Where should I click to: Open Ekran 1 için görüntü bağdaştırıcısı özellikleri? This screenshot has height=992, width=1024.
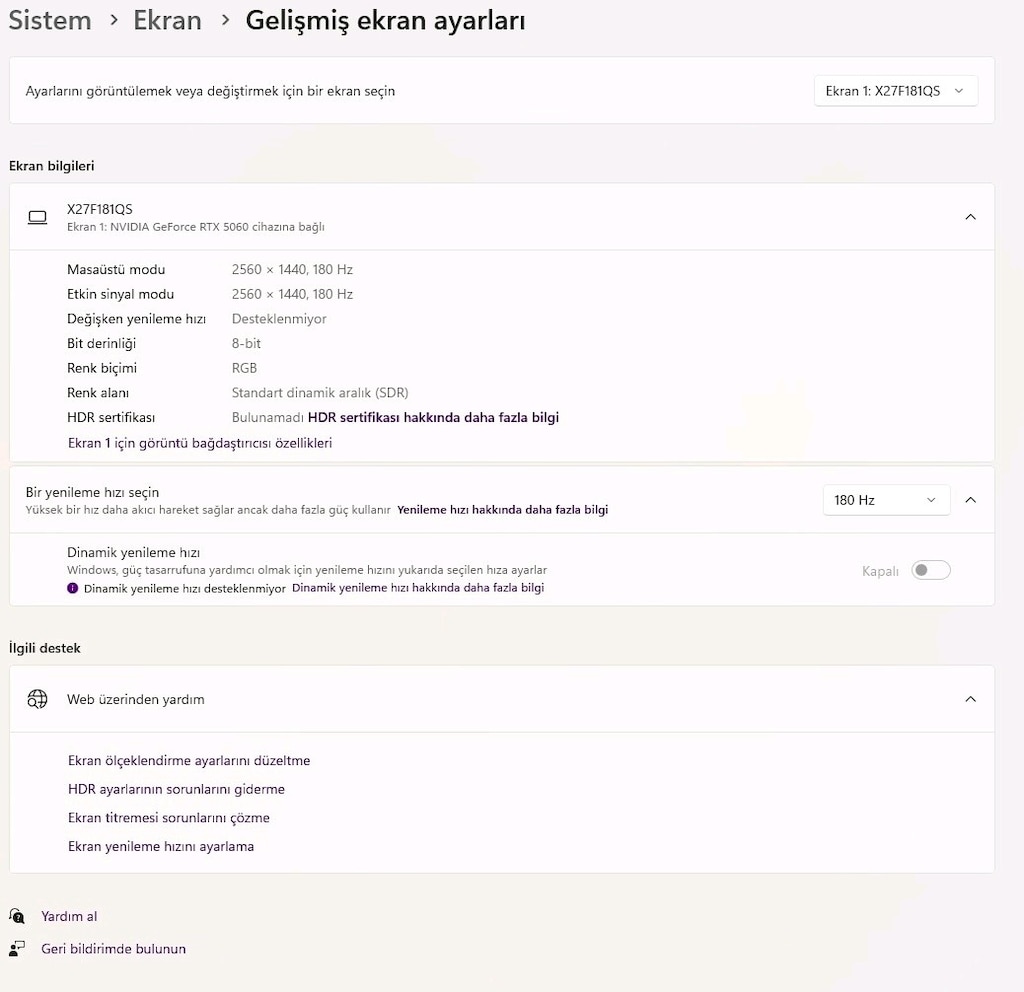[x=200, y=443]
